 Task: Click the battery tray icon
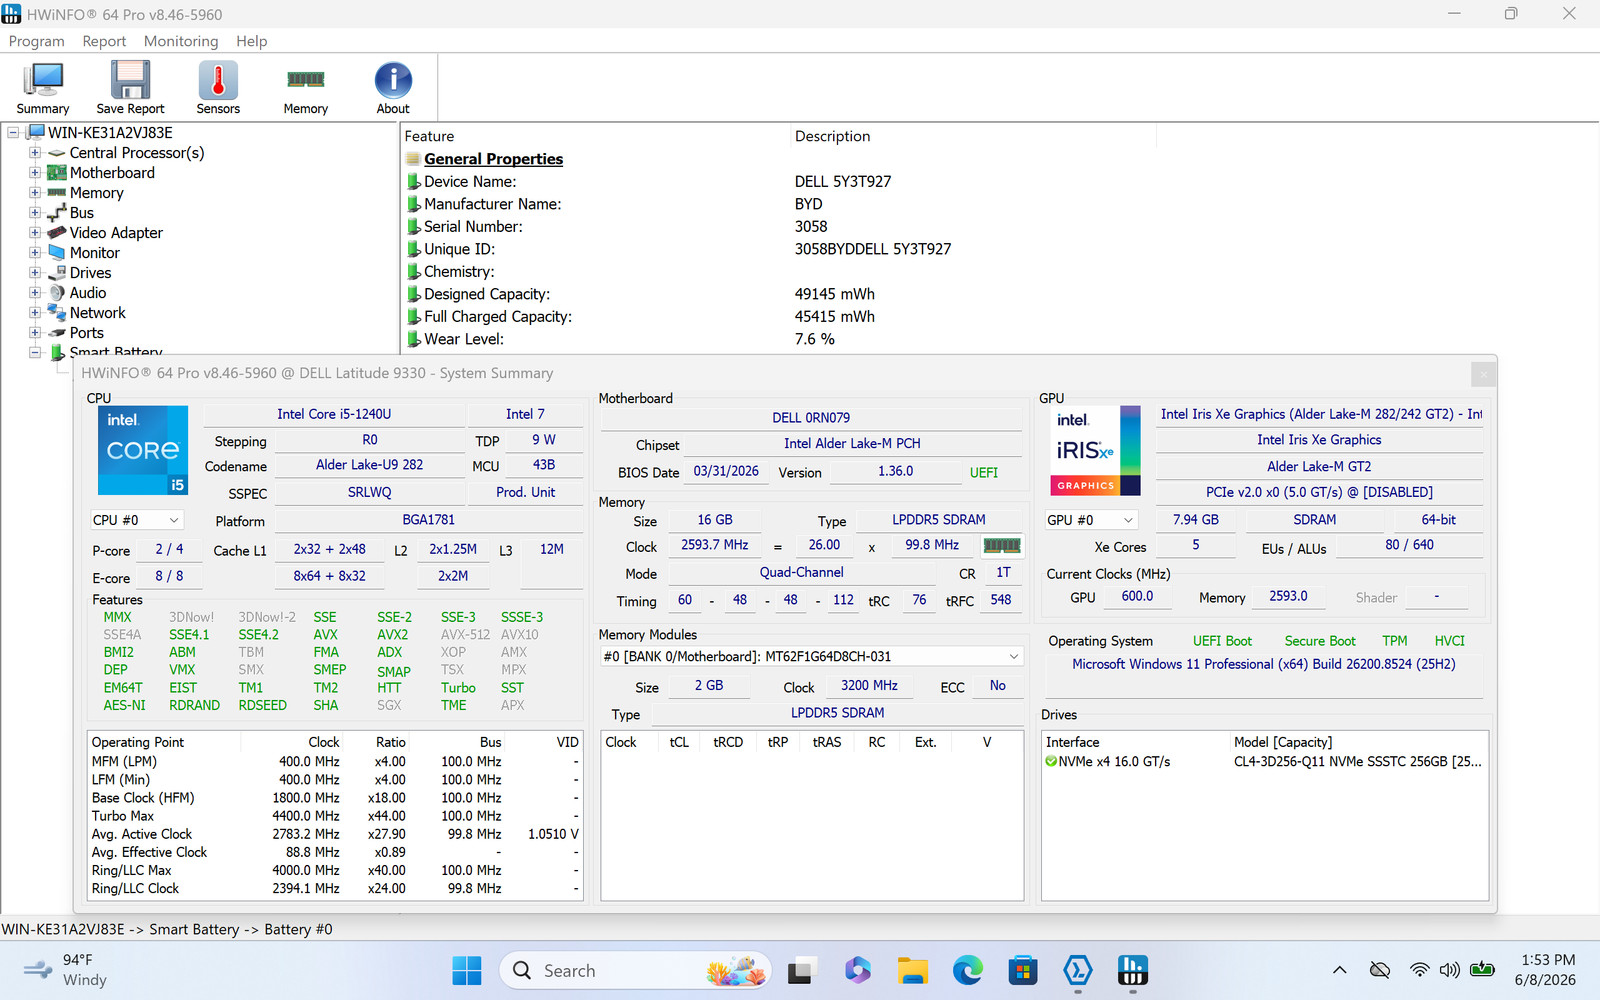(x=1483, y=970)
